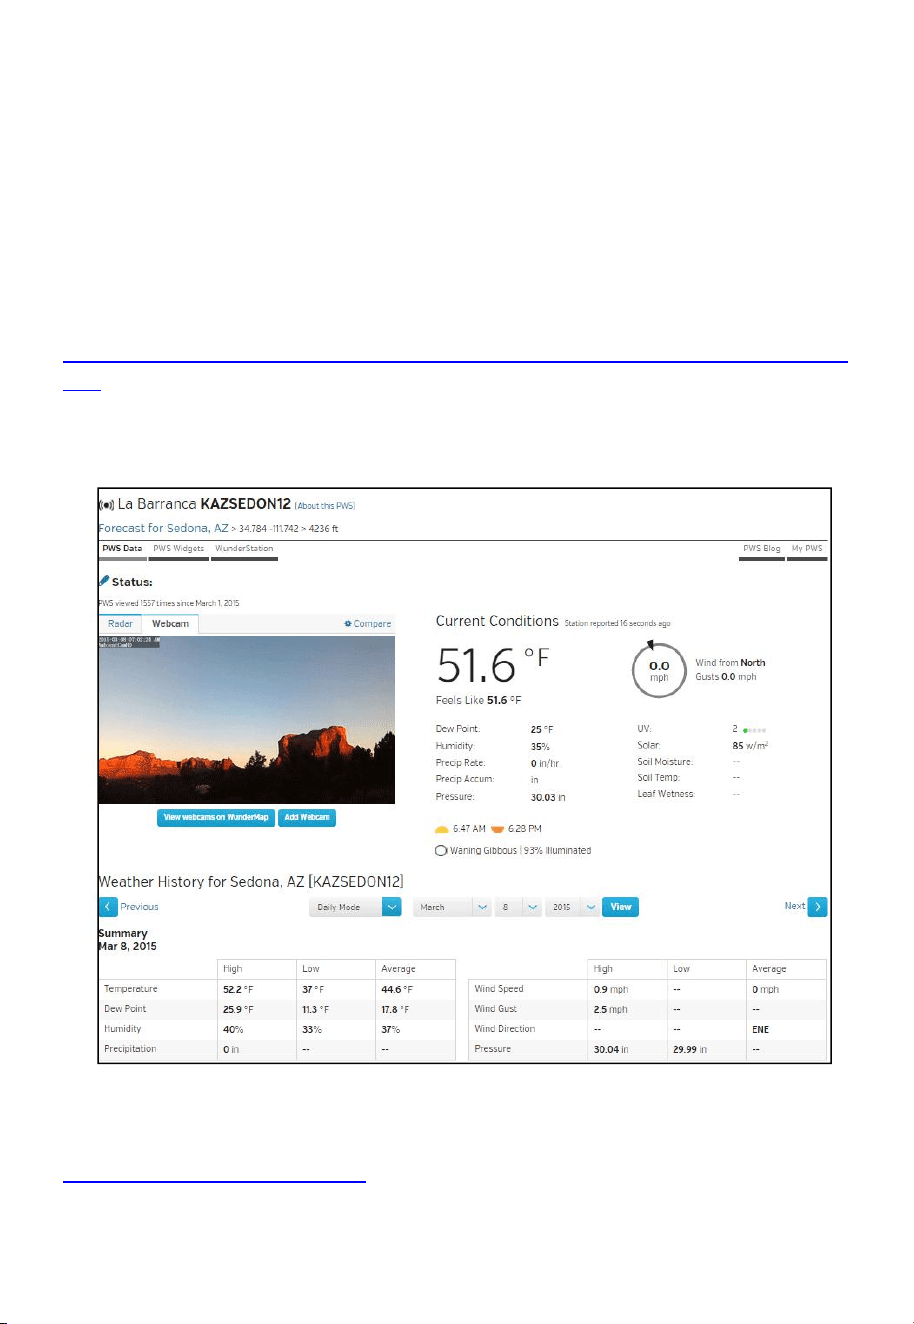The width and height of the screenshot is (914, 1324).
Task: Open the PWS Widgets tab
Action: point(179,549)
